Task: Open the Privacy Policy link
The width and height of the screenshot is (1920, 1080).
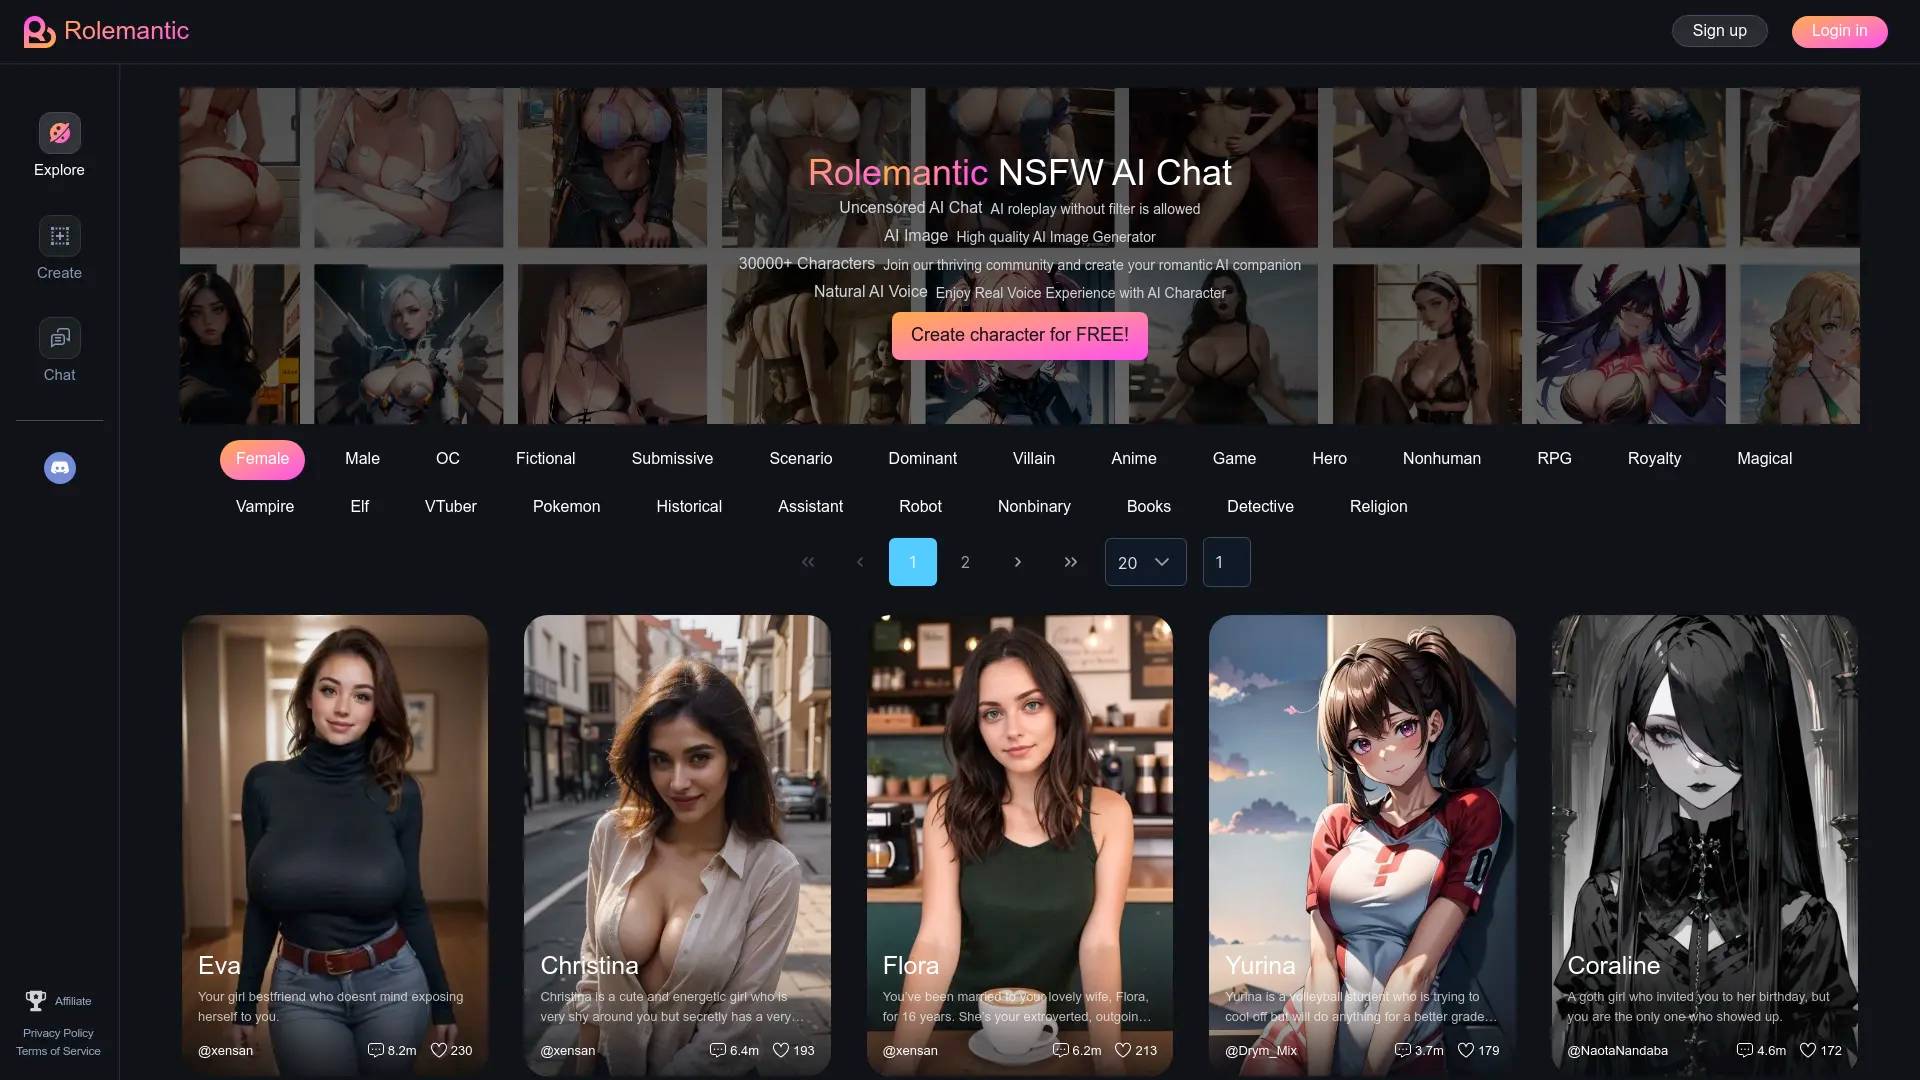Action: (58, 1033)
